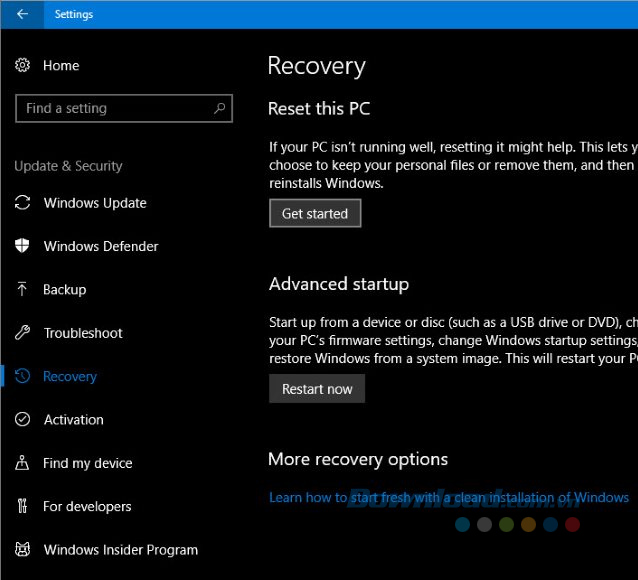Select Recovery in sidebar
The height and width of the screenshot is (580, 638).
coord(70,376)
